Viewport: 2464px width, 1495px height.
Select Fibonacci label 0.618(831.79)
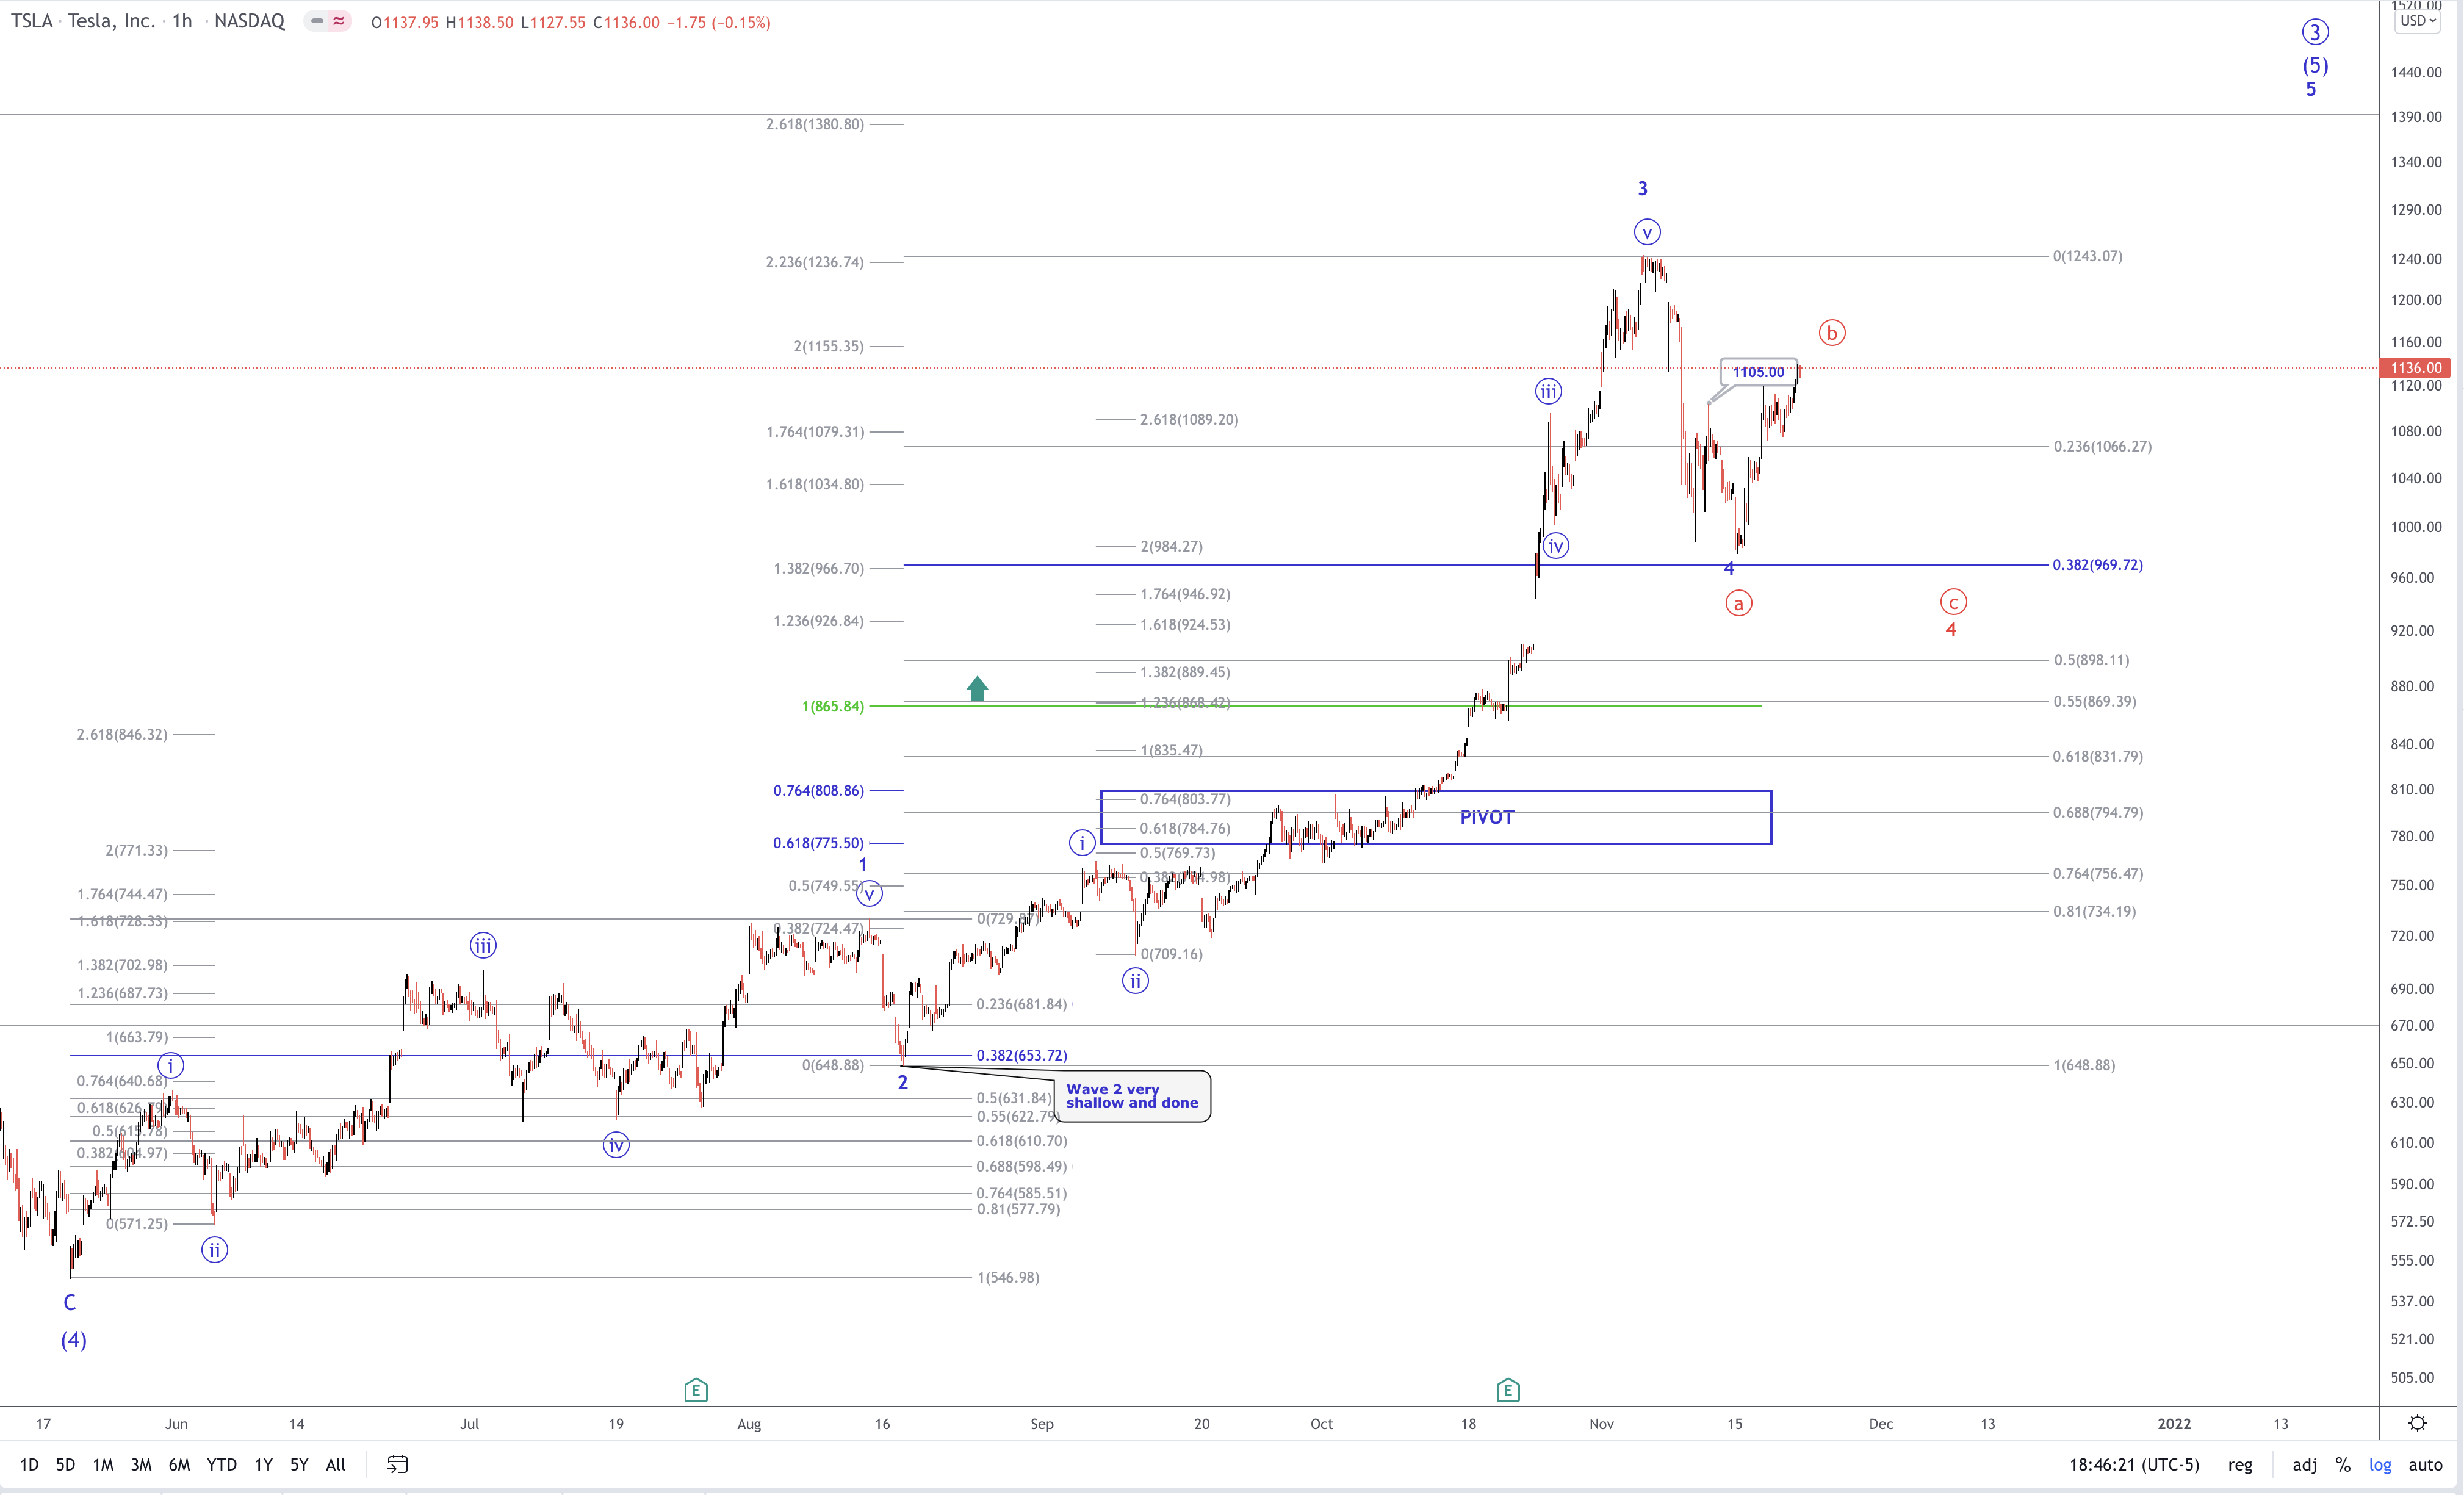[2097, 756]
